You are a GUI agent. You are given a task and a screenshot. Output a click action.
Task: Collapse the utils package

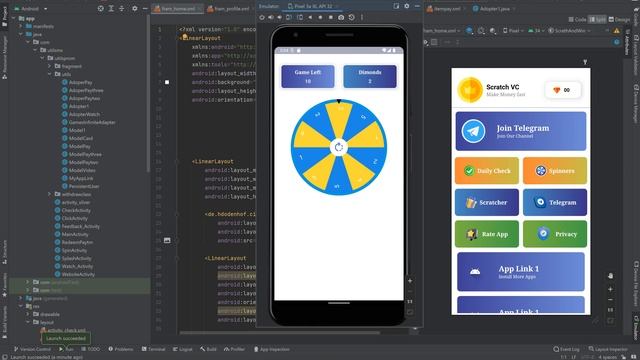(49, 74)
